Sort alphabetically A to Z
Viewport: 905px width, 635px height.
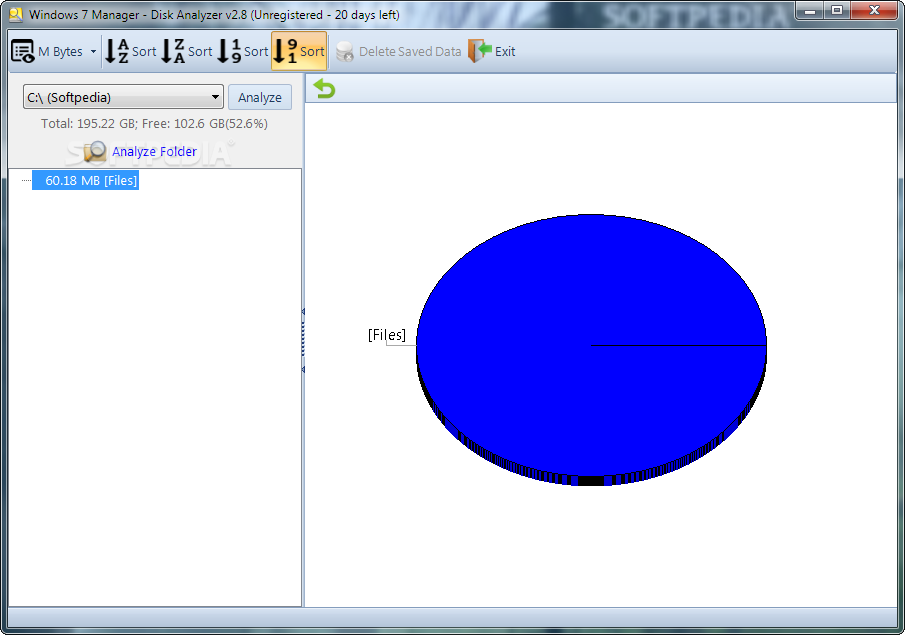pyautogui.click(x=130, y=51)
